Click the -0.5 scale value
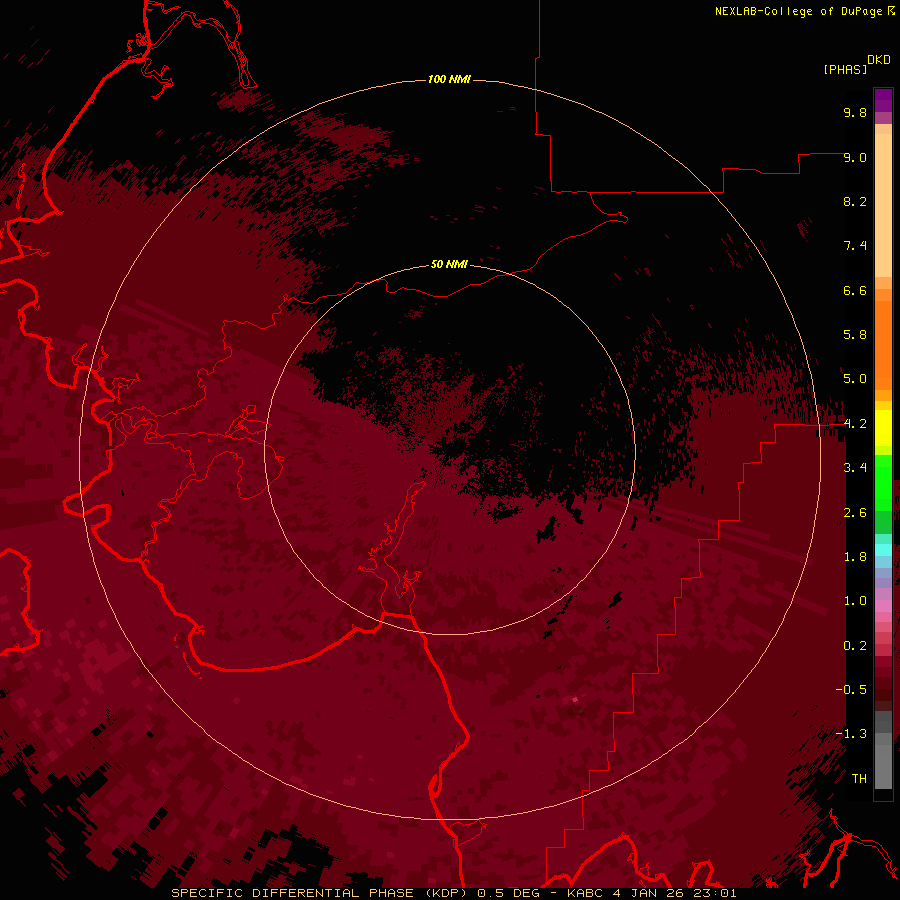This screenshot has width=900, height=900. point(851,690)
